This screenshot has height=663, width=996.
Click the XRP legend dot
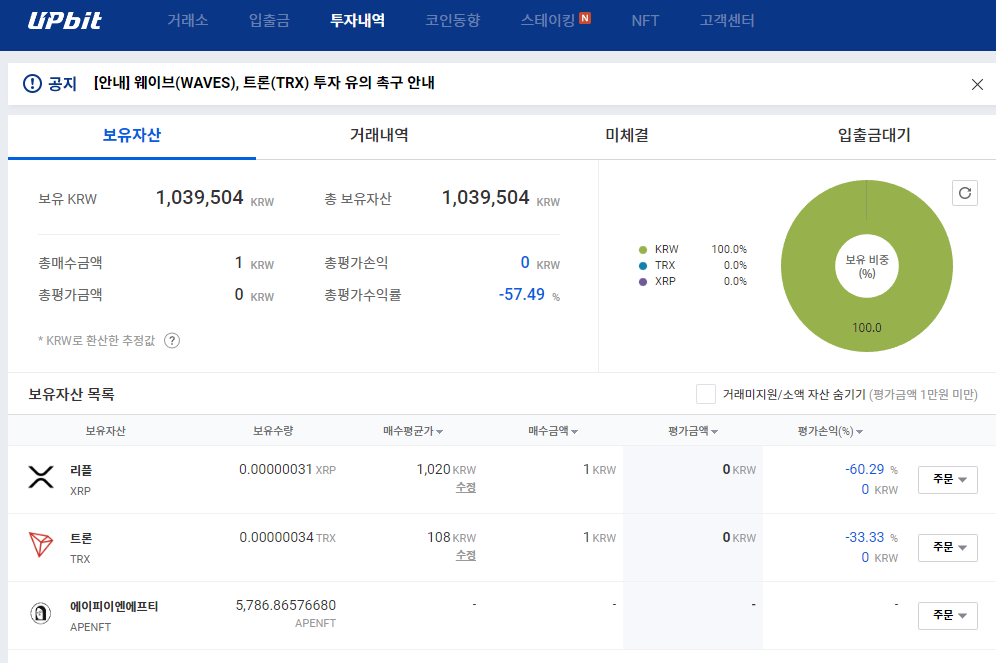click(x=643, y=281)
